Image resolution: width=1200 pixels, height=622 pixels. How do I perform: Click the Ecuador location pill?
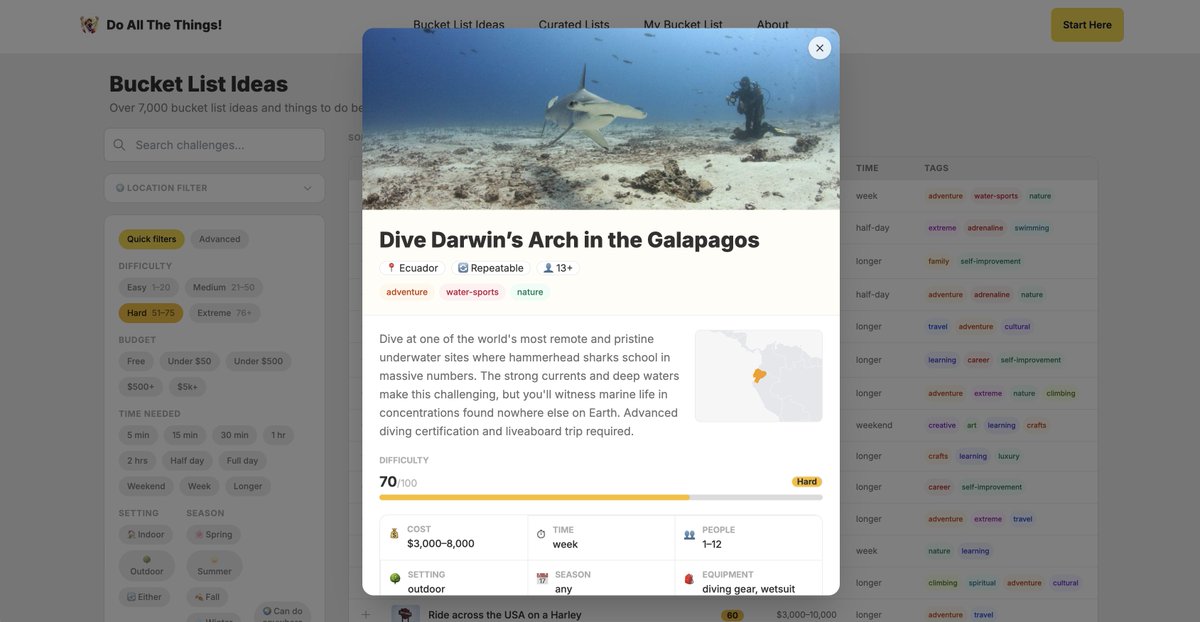click(412, 268)
